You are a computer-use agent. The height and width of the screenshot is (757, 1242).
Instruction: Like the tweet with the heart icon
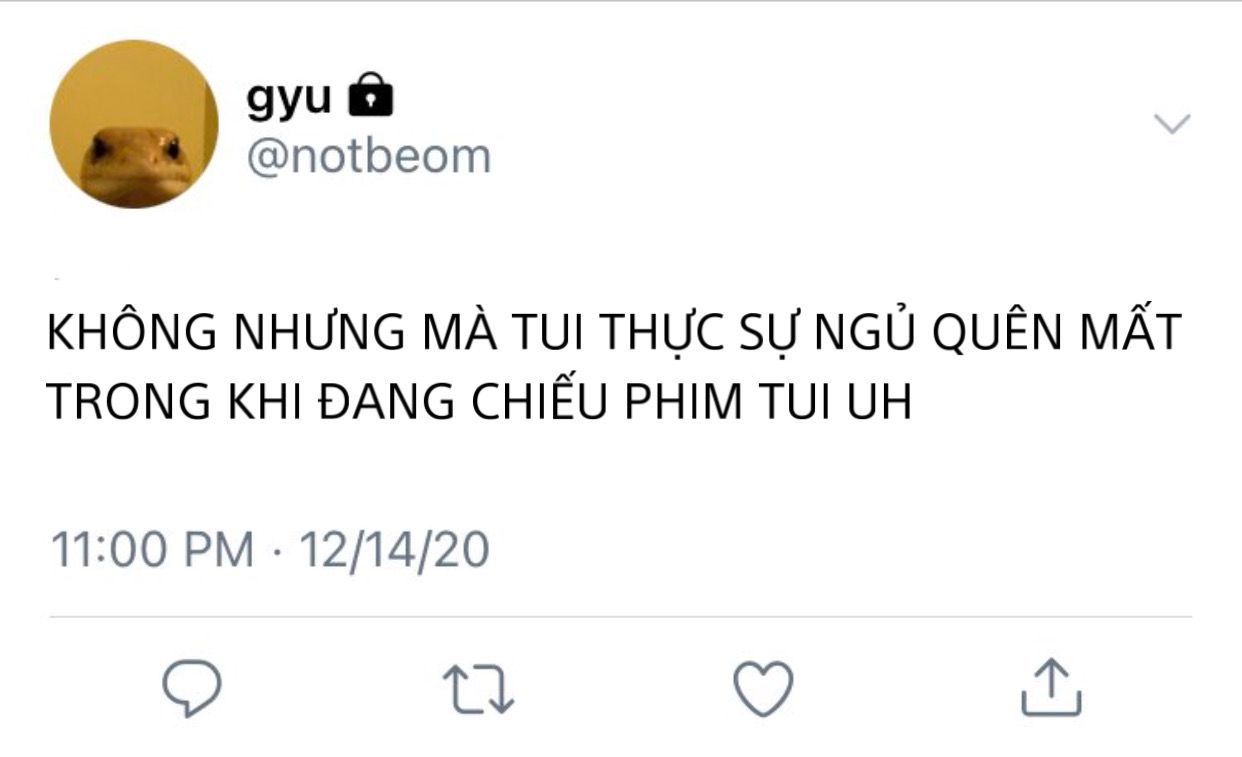click(x=763, y=688)
